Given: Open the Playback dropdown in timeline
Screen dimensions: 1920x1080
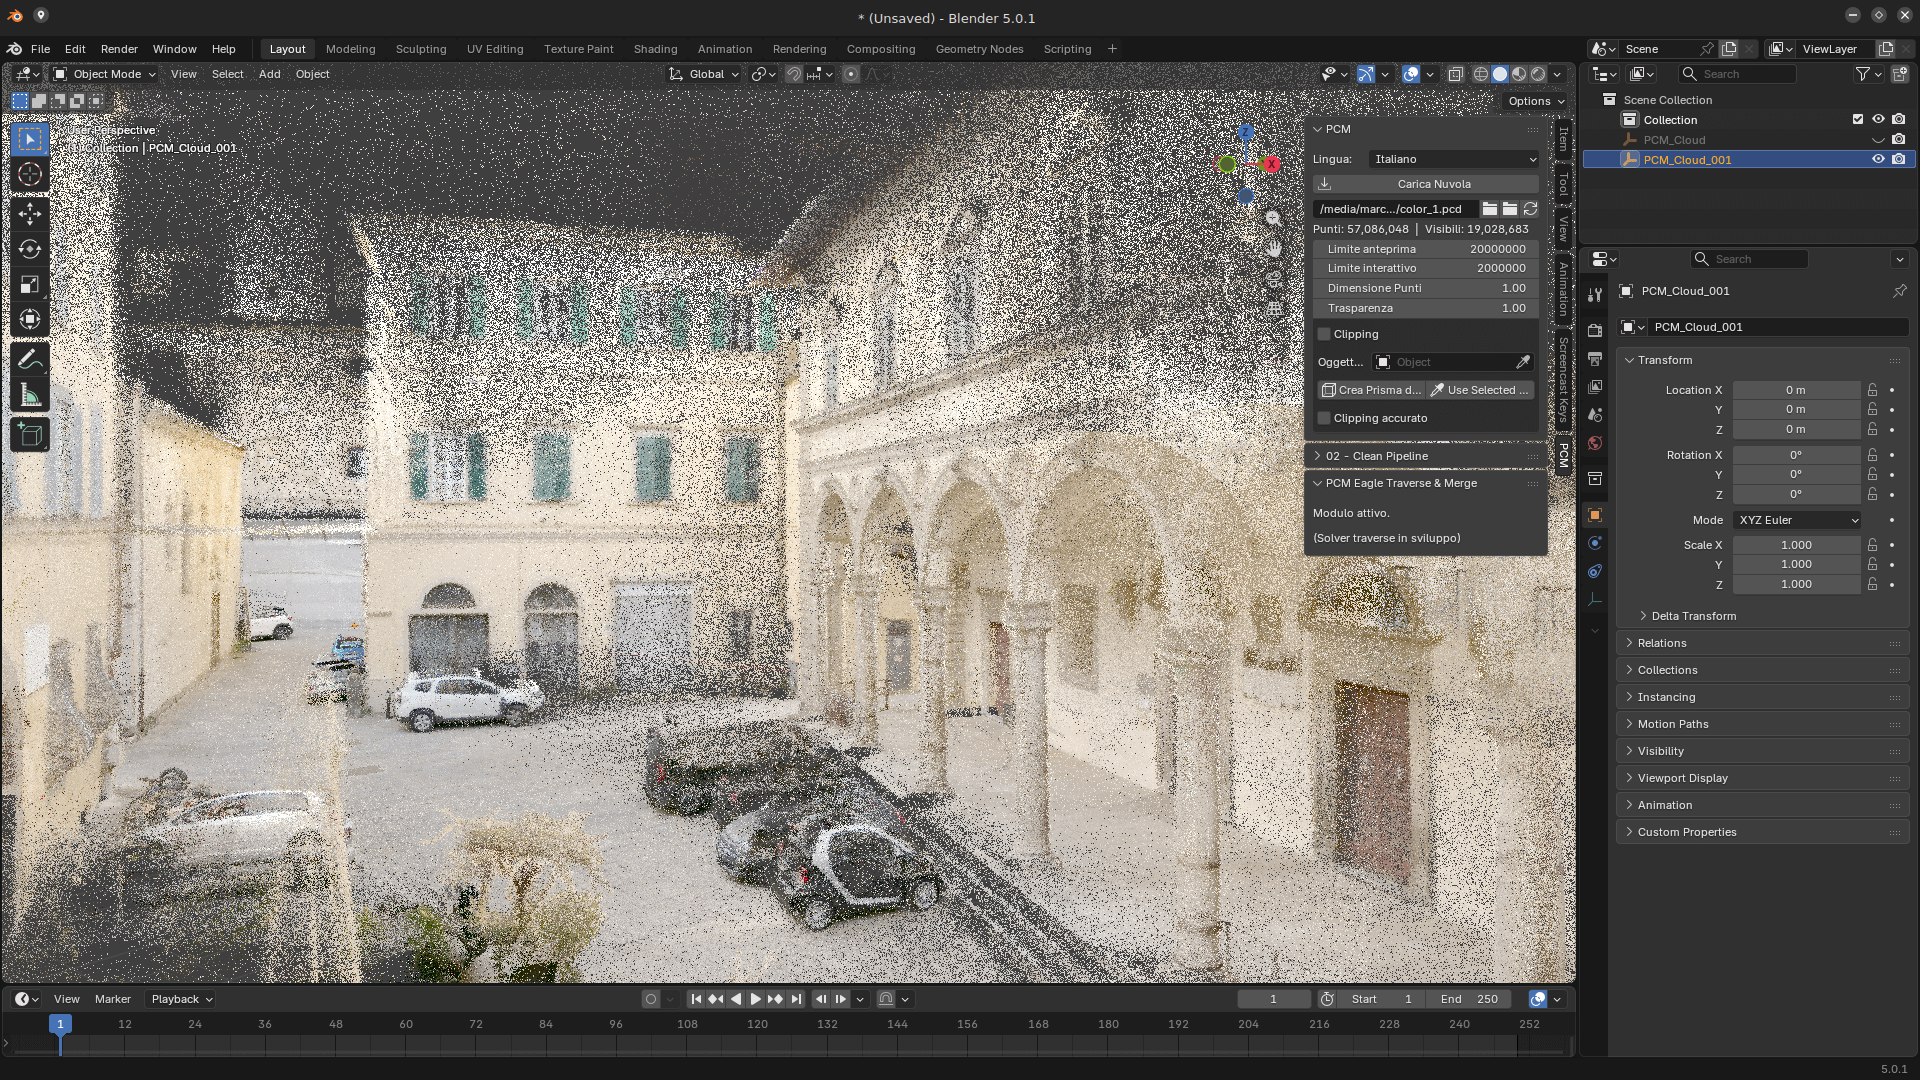Looking at the screenshot, I should click(181, 999).
